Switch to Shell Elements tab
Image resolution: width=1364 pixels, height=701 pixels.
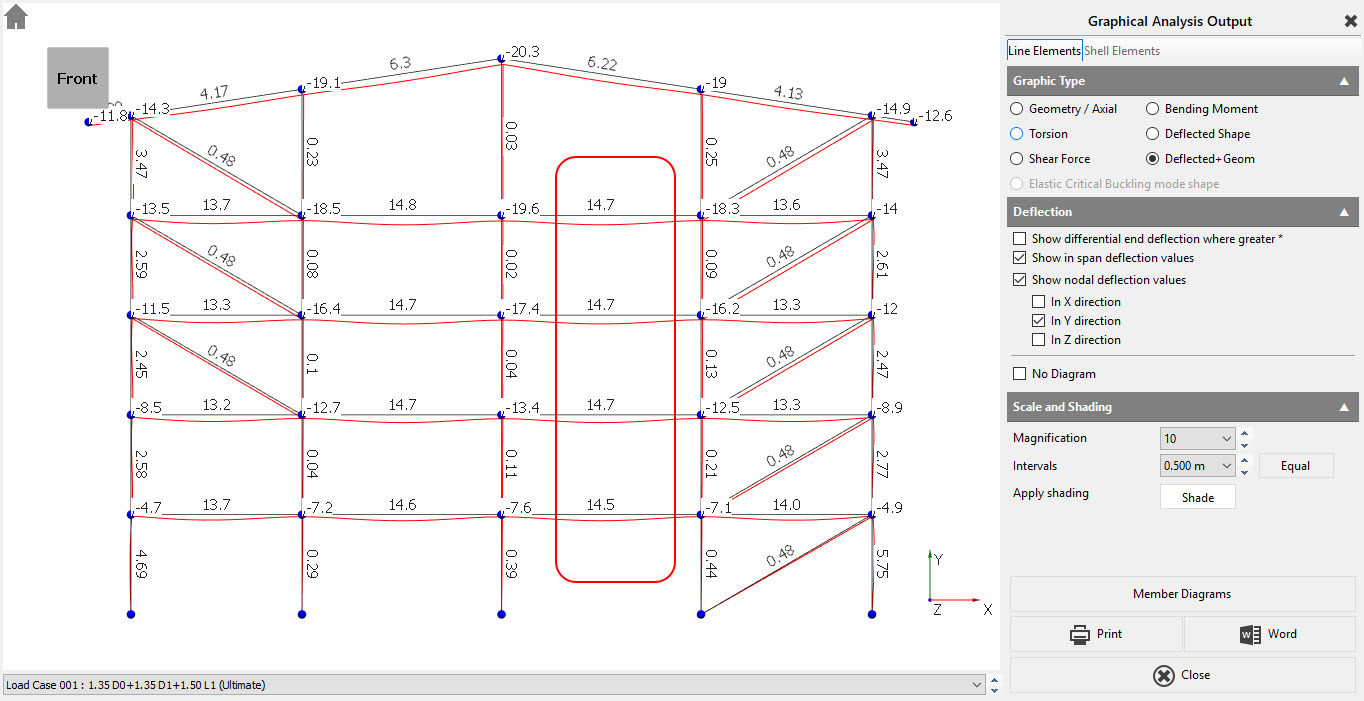1122,51
